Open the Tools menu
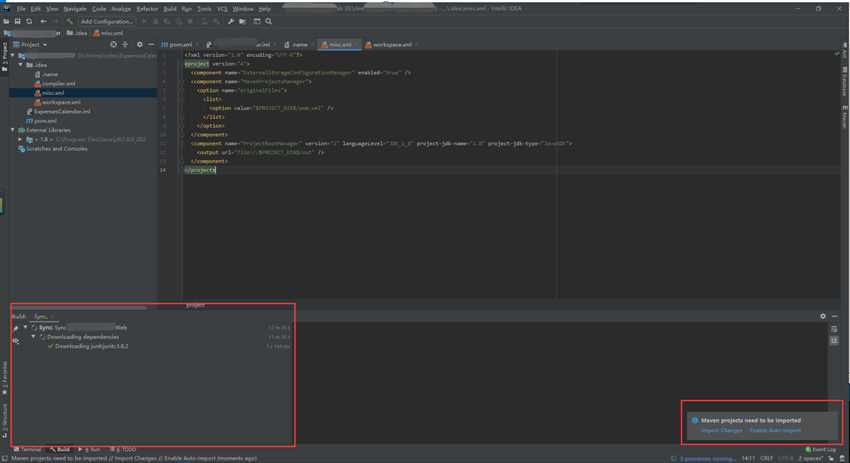850x463 pixels. [x=204, y=9]
